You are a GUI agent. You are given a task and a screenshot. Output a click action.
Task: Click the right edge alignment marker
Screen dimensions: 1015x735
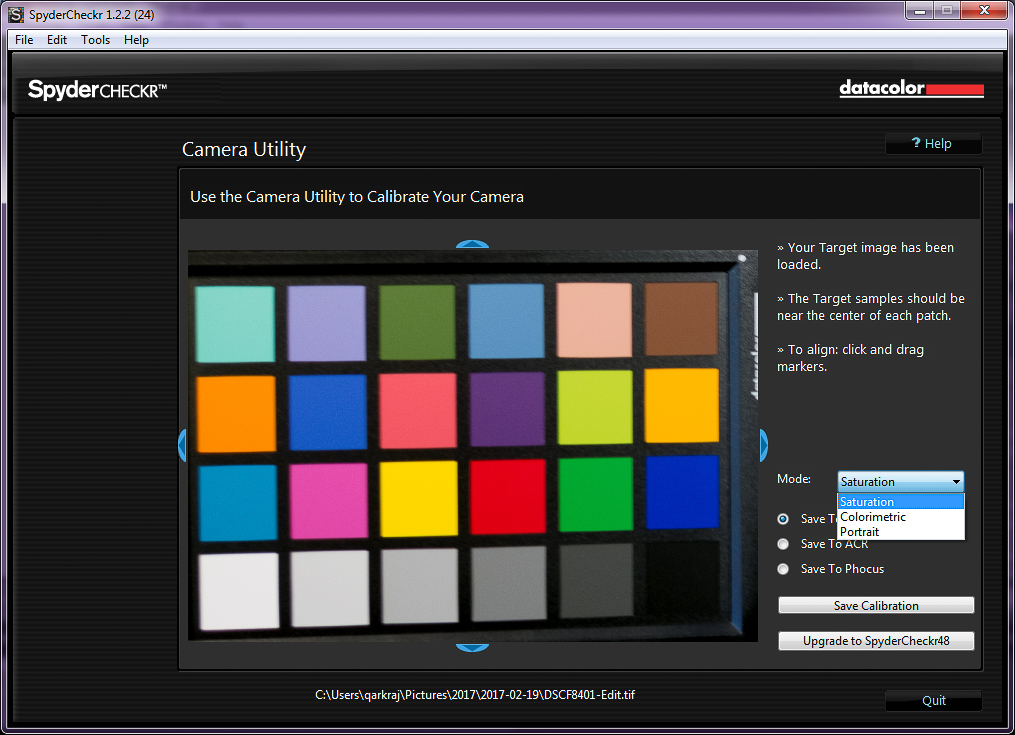click(764, 446)
